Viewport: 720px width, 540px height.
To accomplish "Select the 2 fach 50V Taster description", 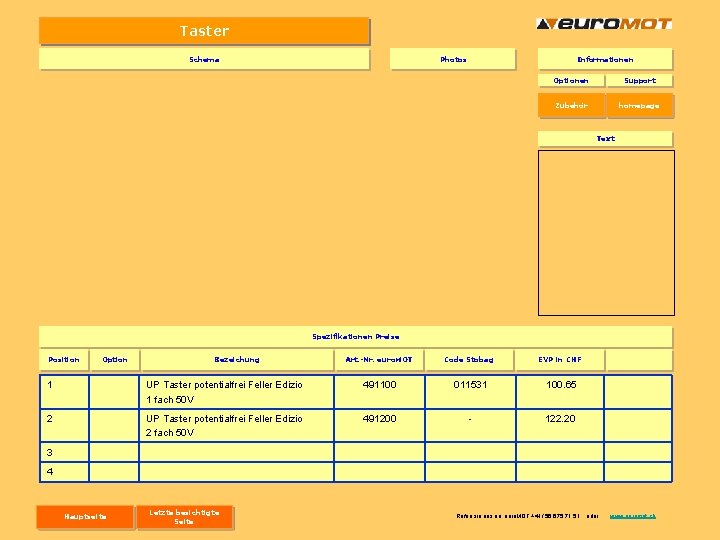I will point(236,426).
